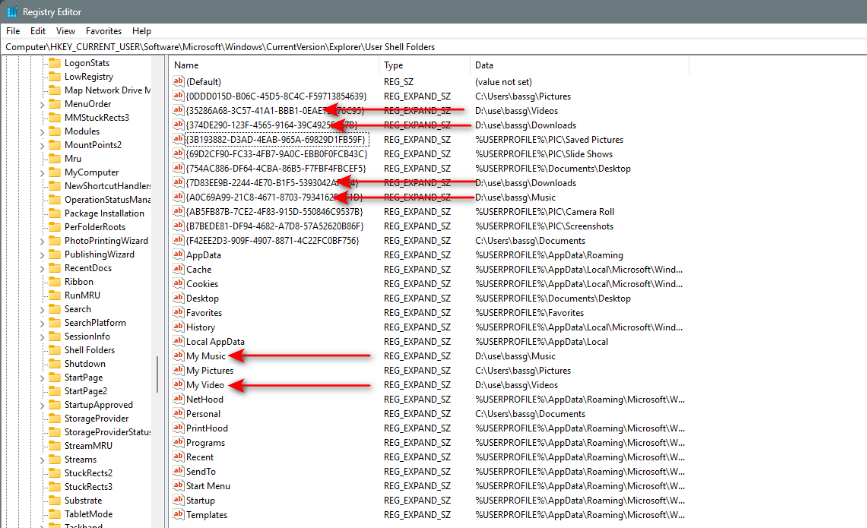Image resolution: width=867 pixels, height=528 pixels.
Task: Open the Help menu
Action: tap(142, 31)
